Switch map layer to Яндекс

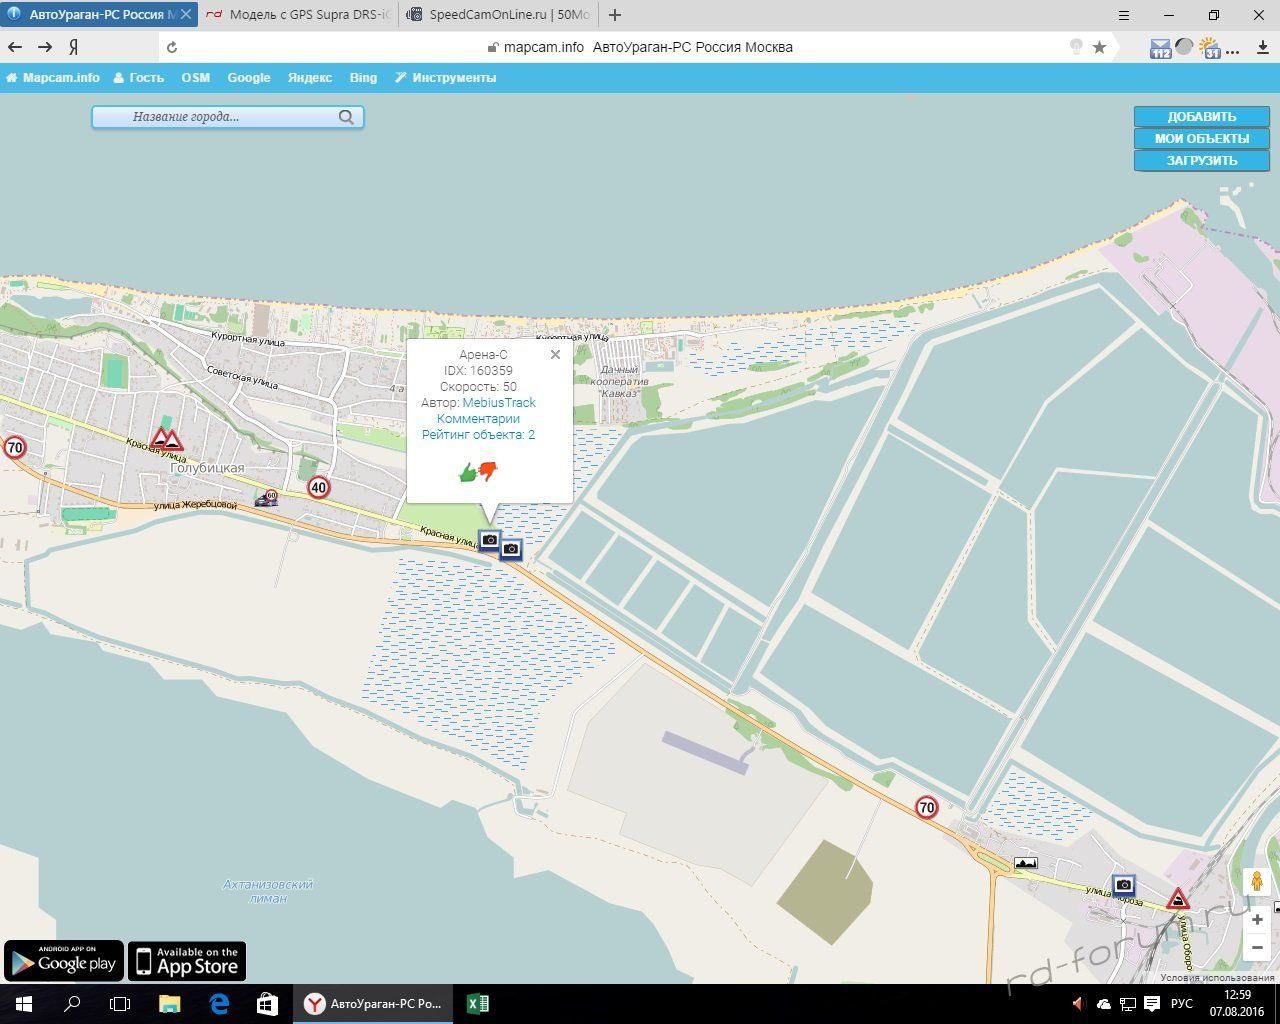[x=310, y=78]
